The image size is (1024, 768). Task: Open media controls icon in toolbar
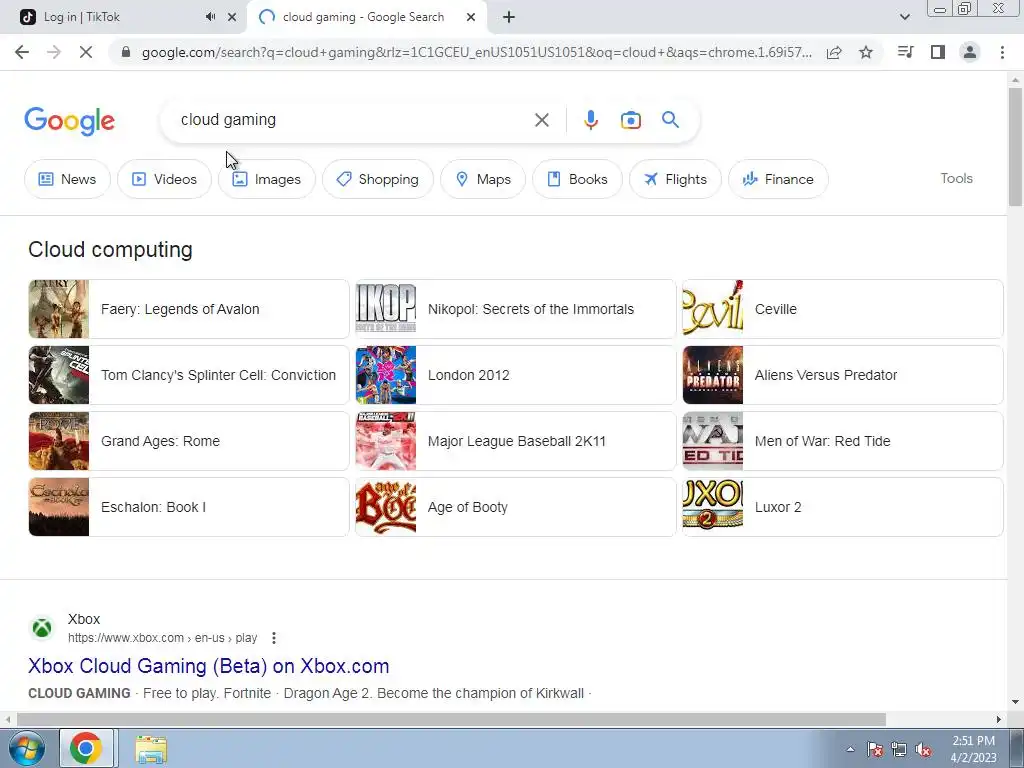(905, 52)
